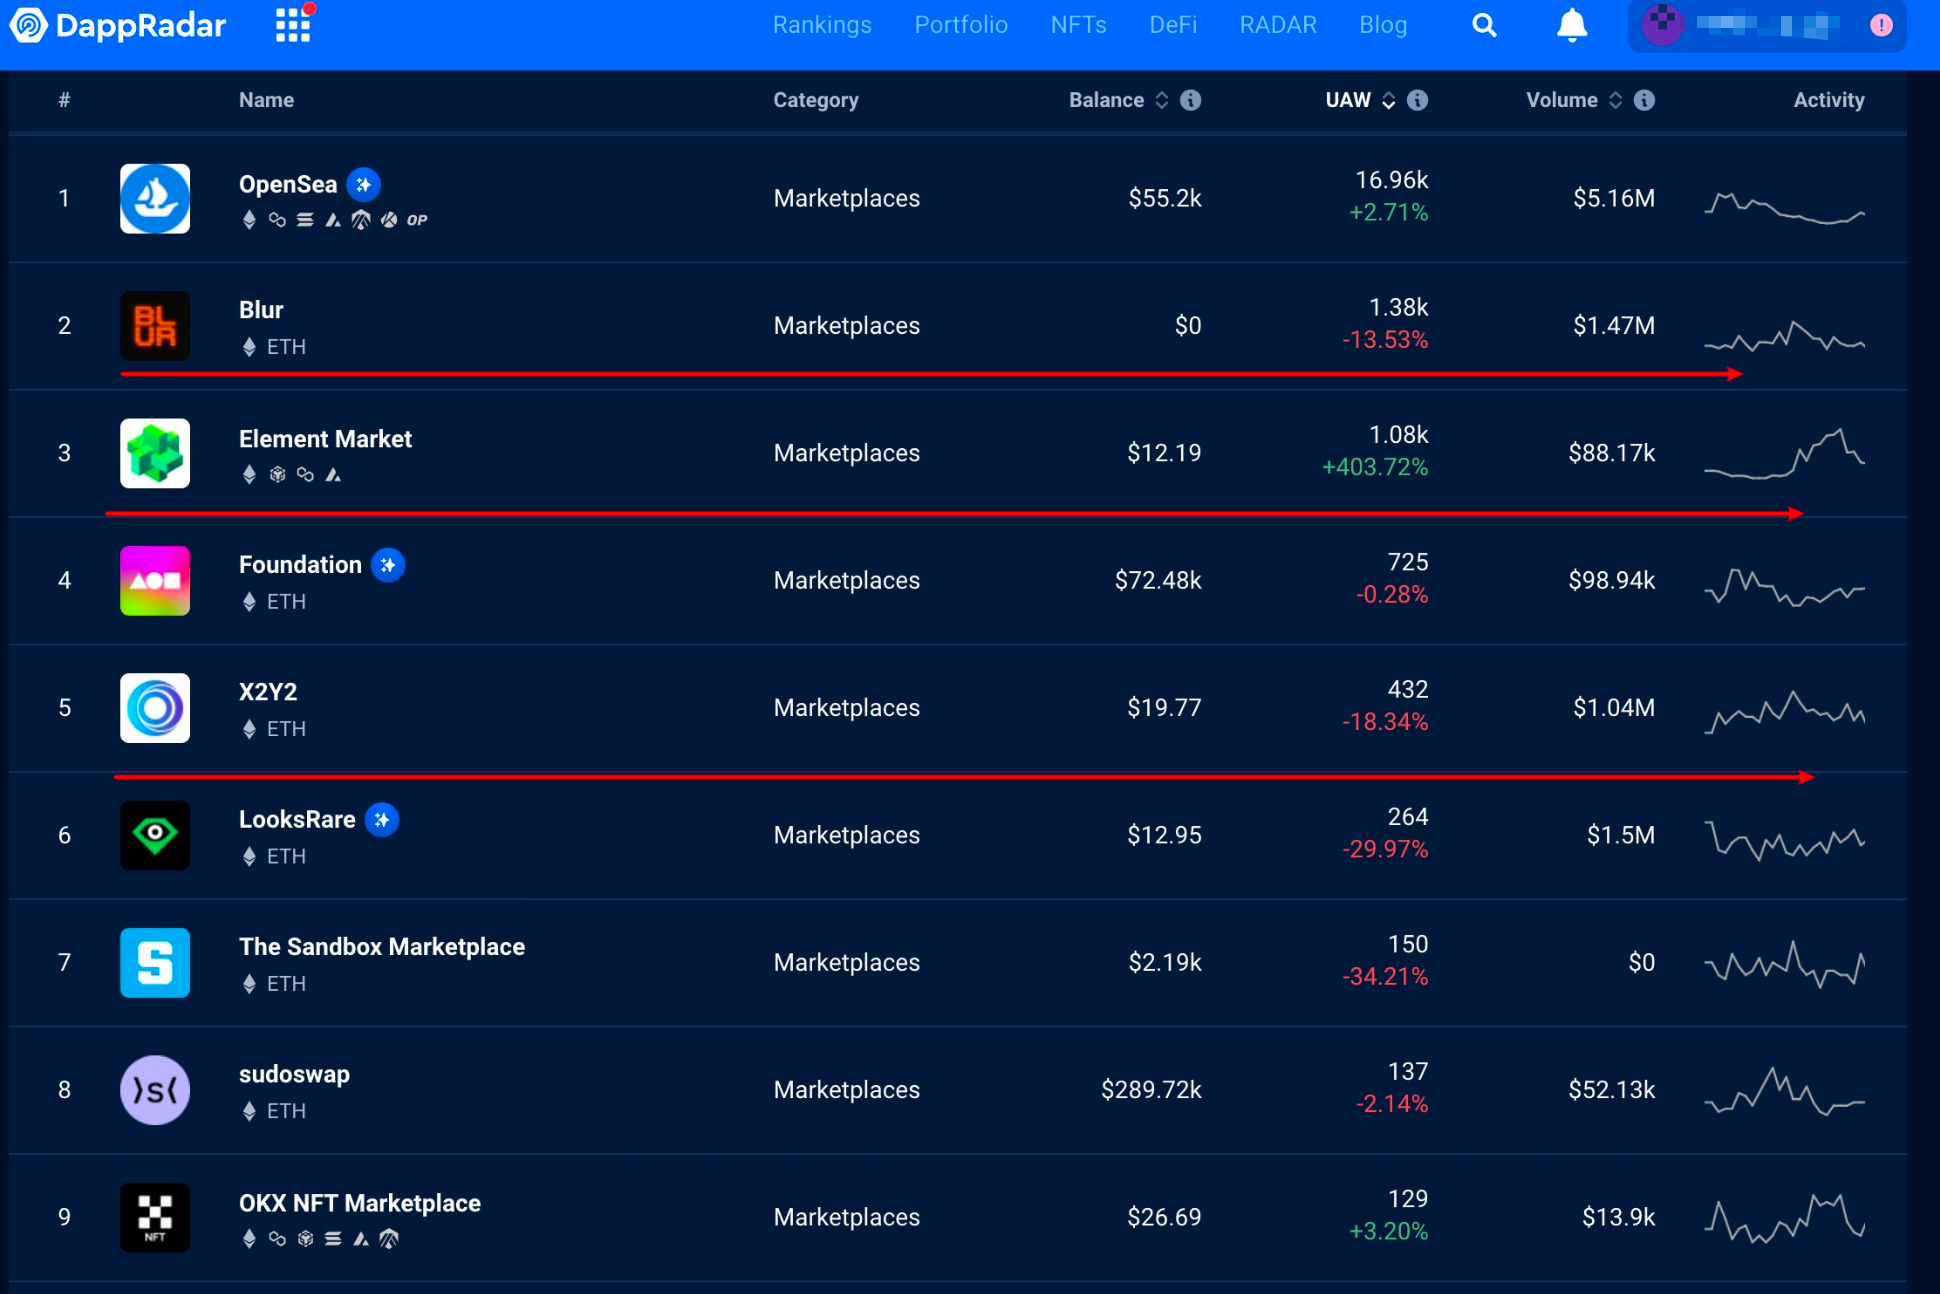Click the user profile avatar
This screenshot has height=1294, width=1940.
click(1663, 25)
